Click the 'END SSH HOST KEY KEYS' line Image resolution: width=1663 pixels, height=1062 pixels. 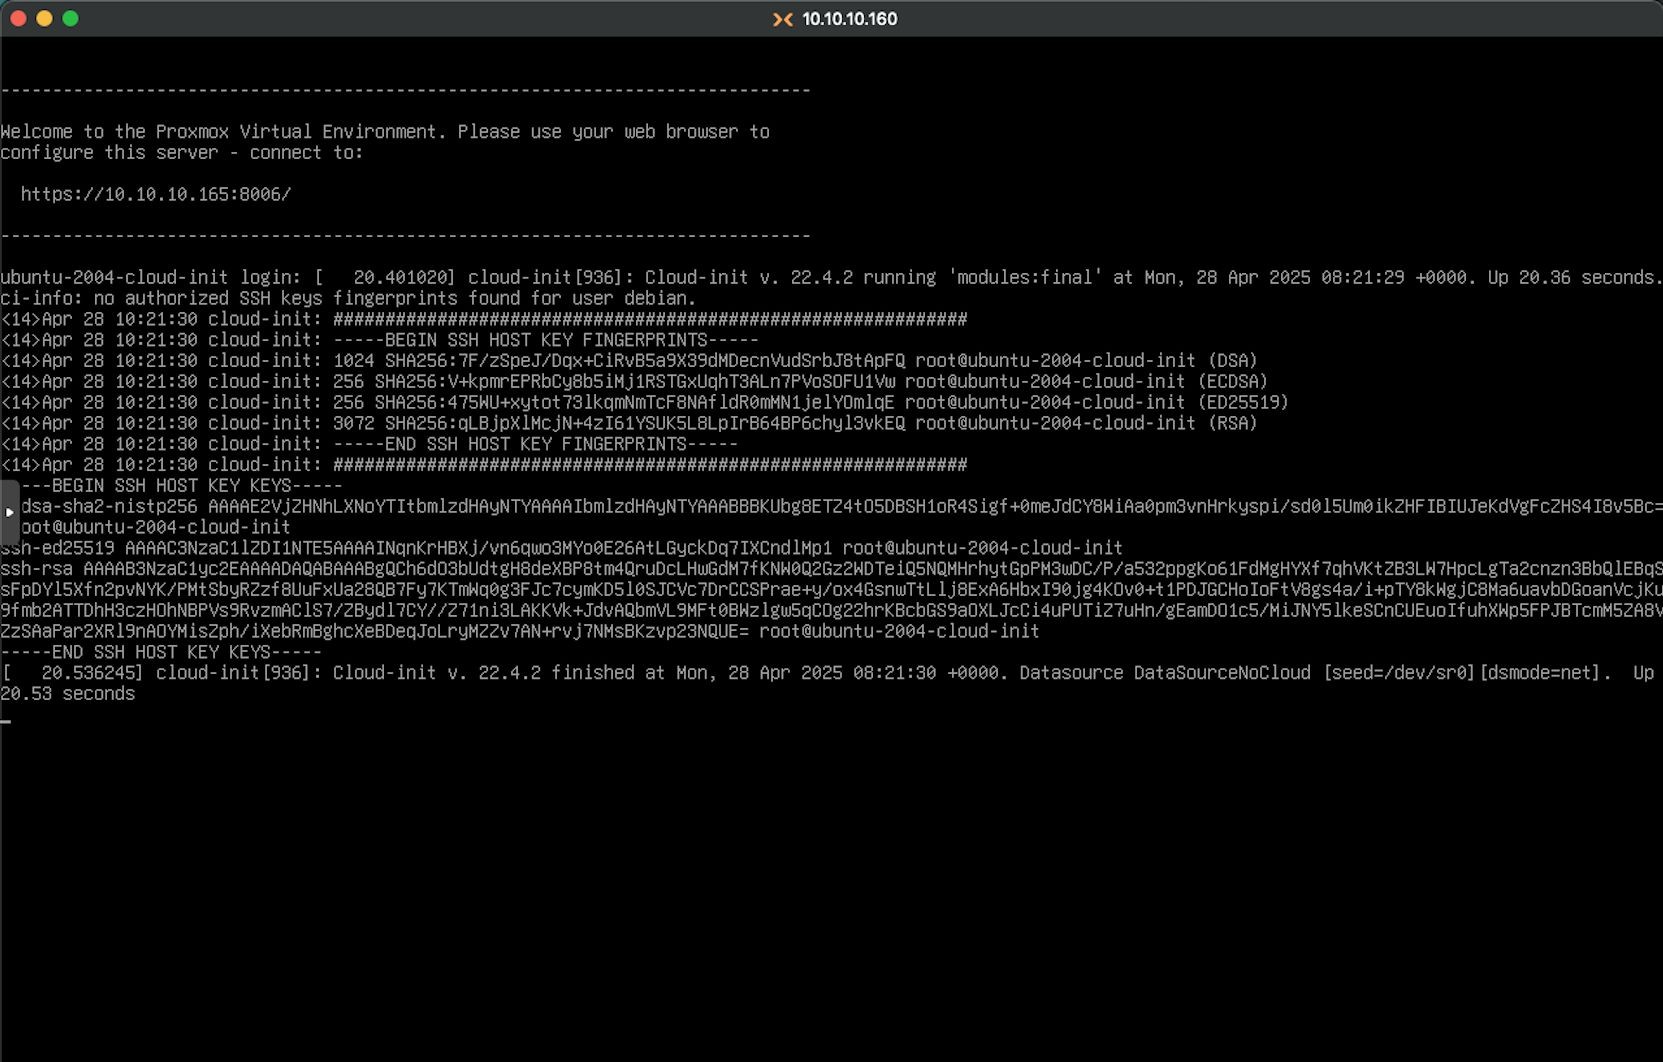point(161,652)
